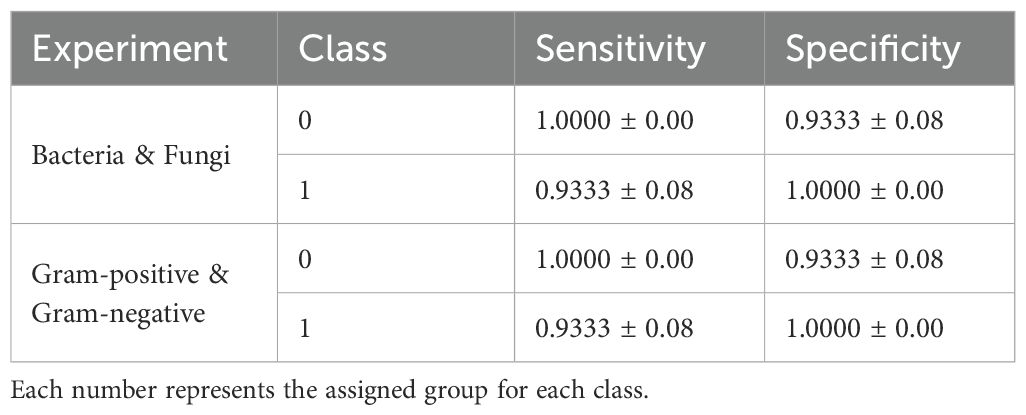This screenshot has height=415, width=1026.
Task: Click Gram experiment class 1 sensitivity value
Action: click(614, 328)
